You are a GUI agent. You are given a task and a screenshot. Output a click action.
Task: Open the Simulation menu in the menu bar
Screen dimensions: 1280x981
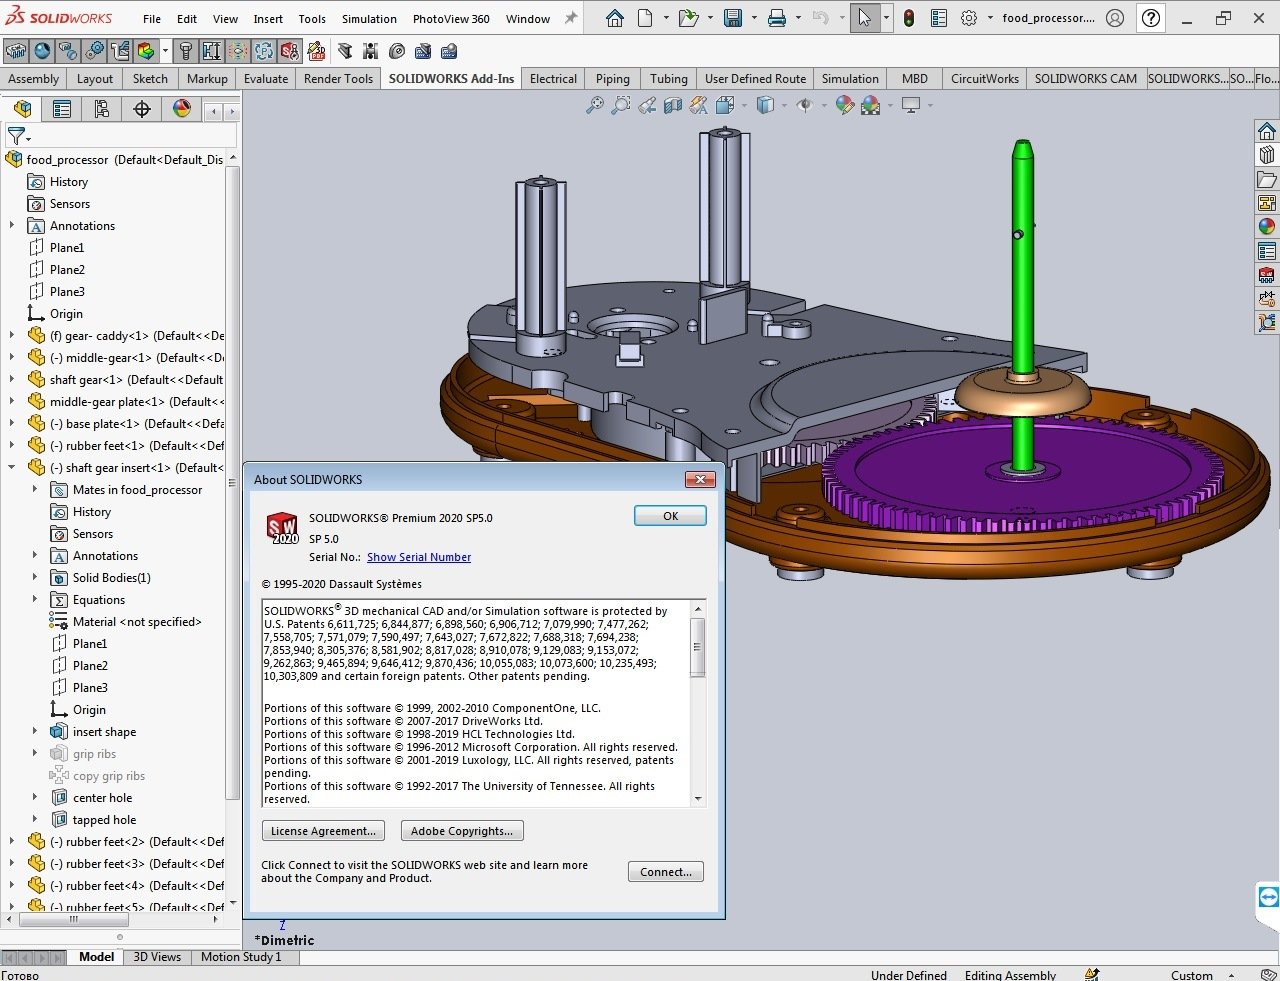point(369,19)
